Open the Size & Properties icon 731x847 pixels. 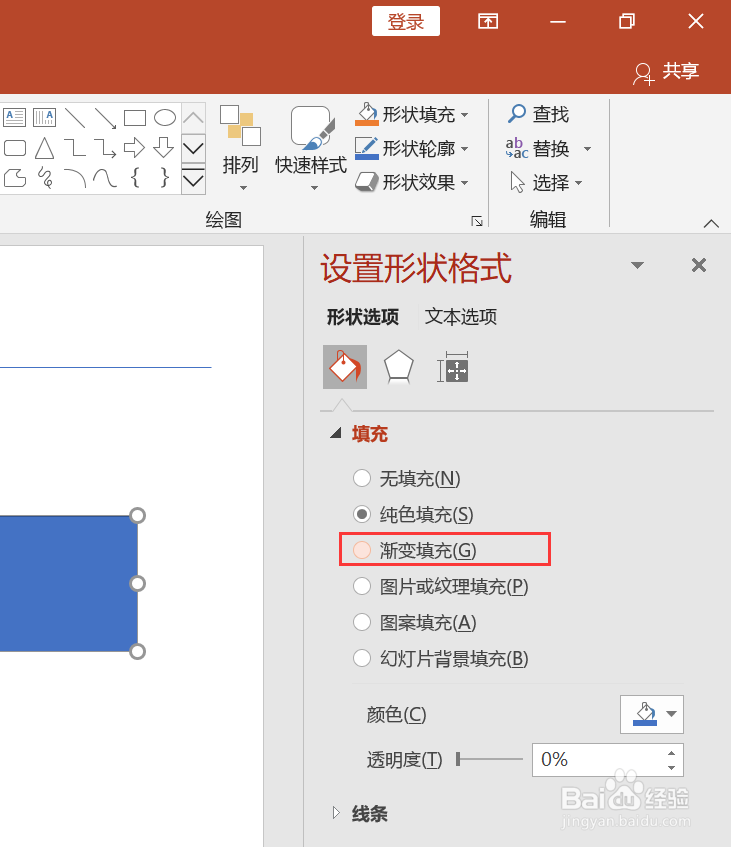[x=453, y=367]
